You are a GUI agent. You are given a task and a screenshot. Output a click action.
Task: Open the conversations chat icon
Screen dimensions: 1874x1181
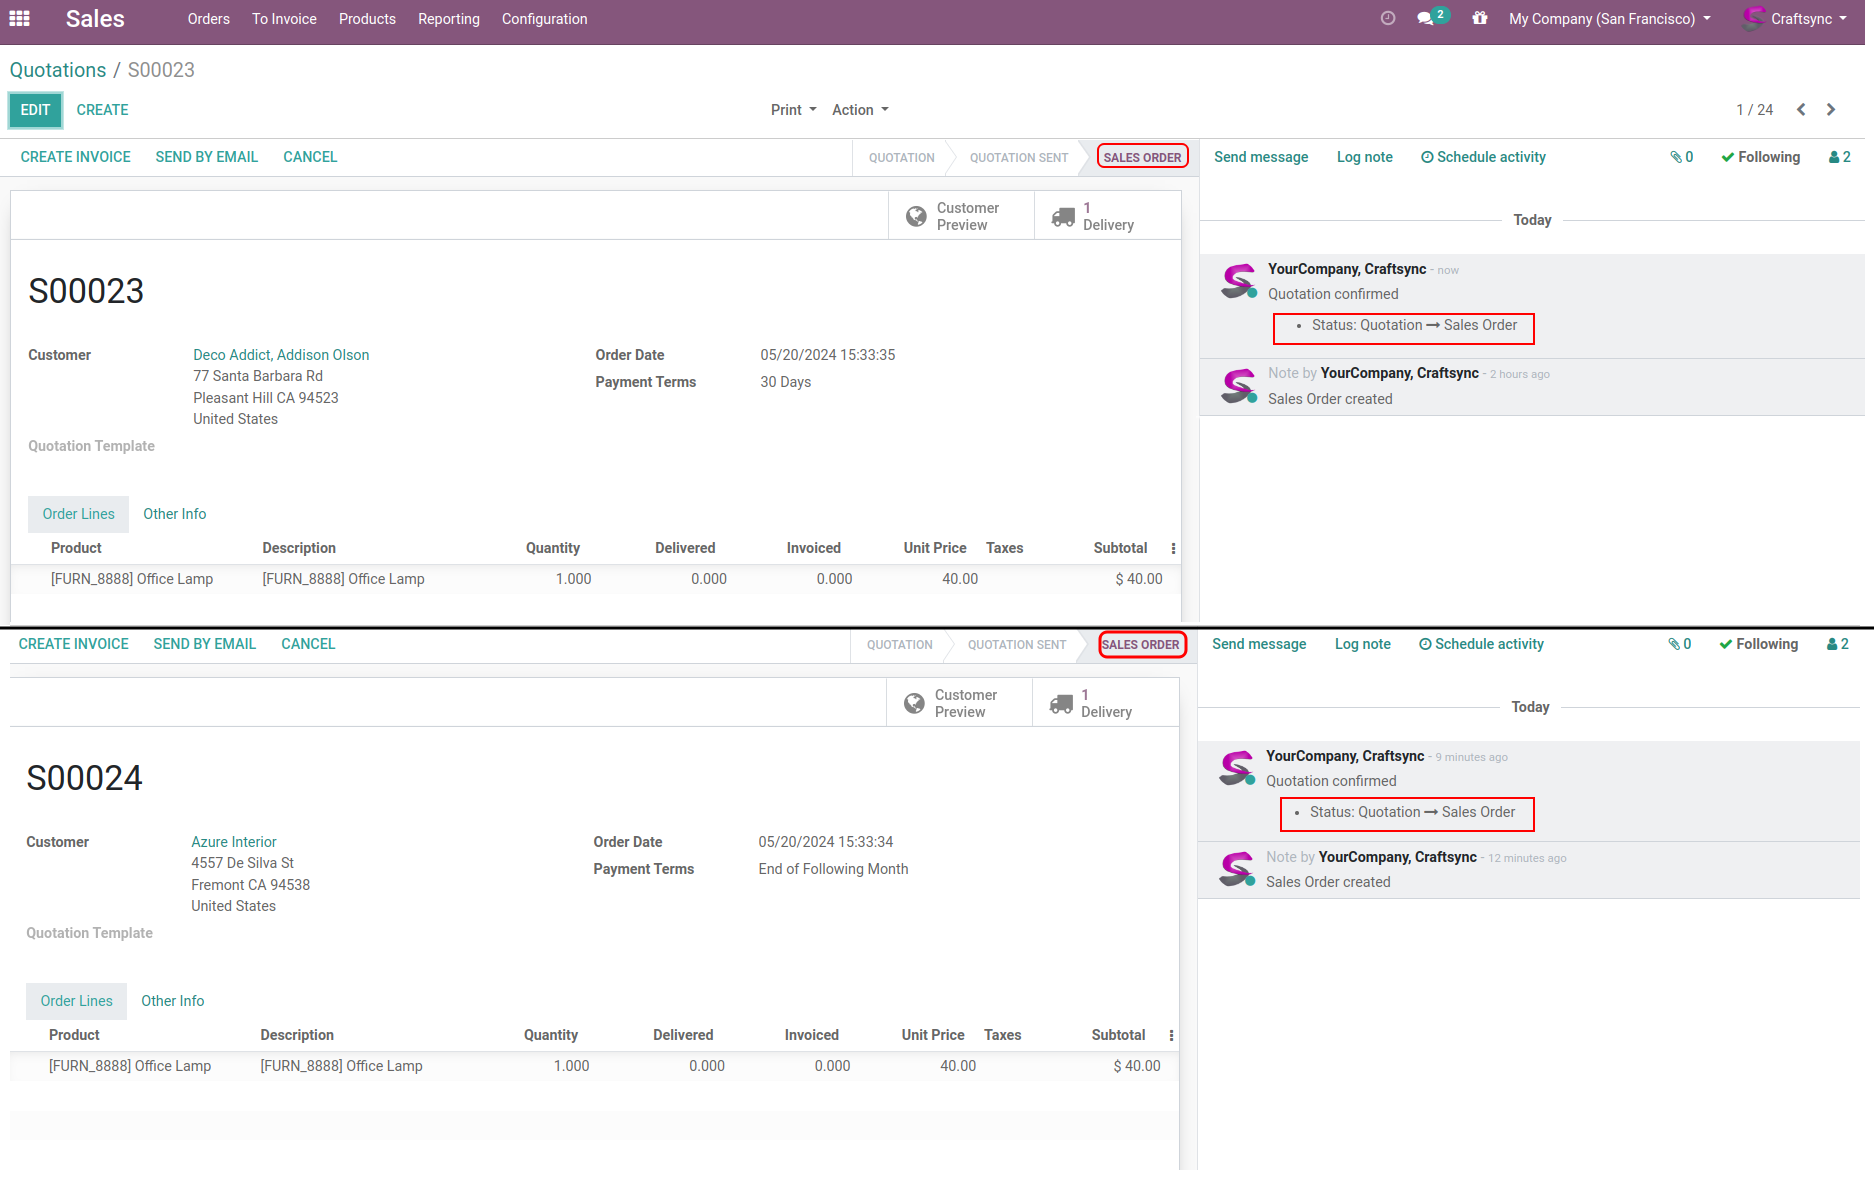click(1426, 19)
